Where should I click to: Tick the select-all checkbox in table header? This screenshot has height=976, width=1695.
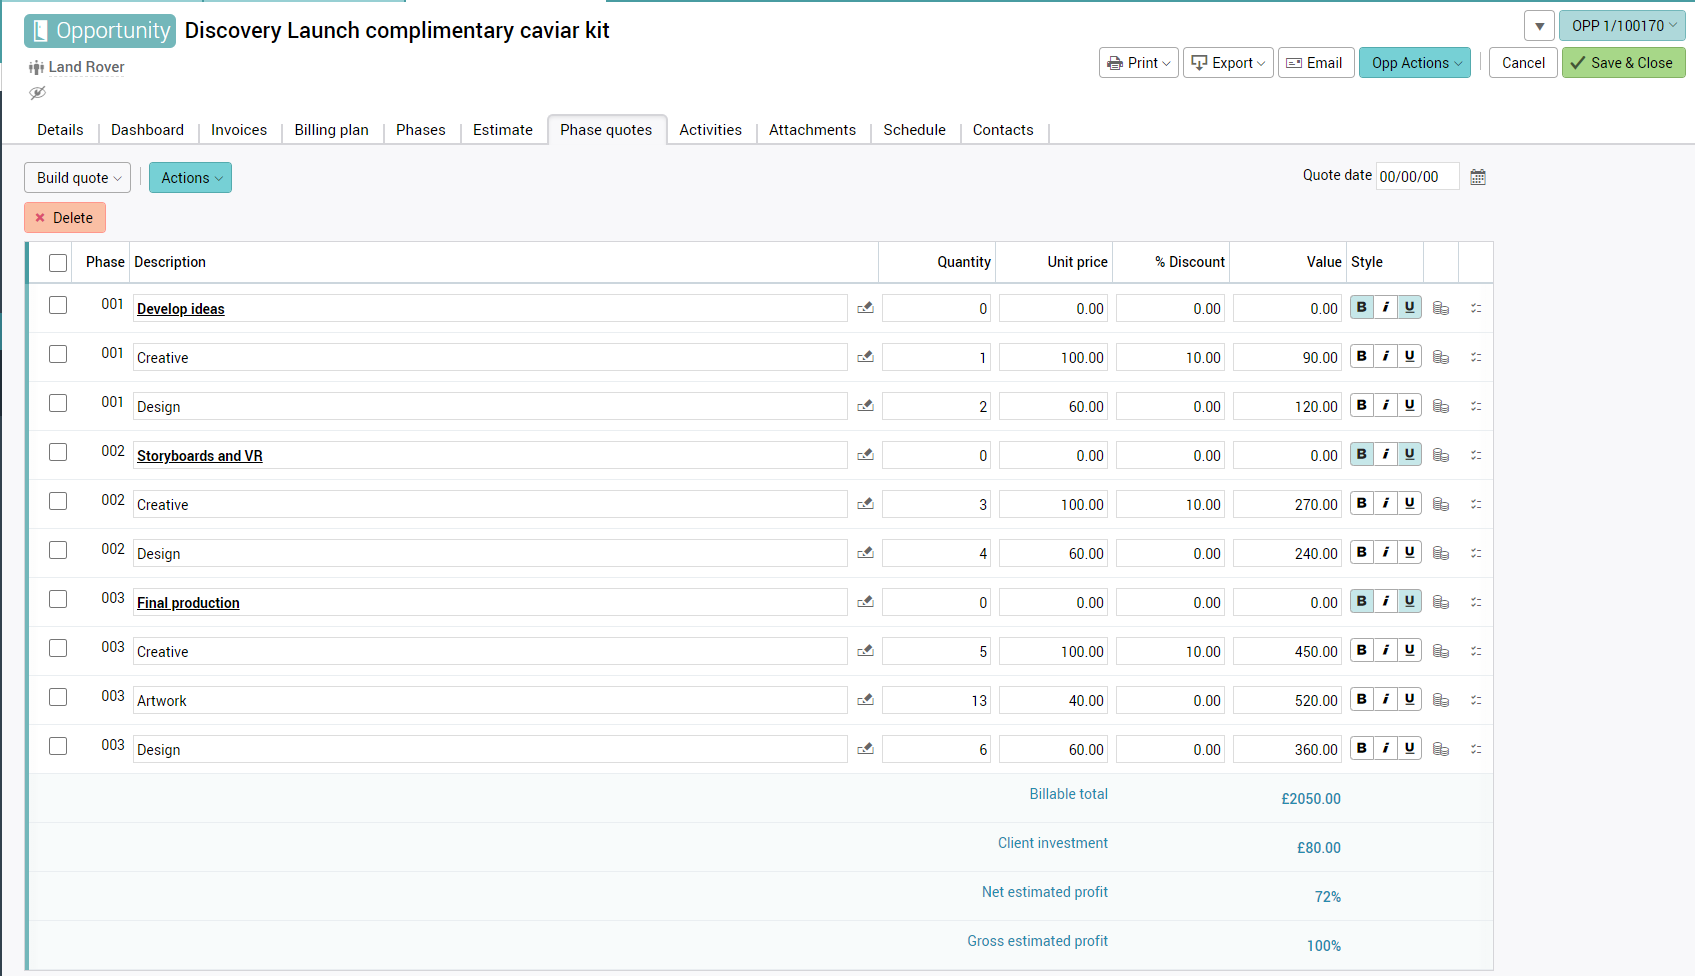(58, 263)
